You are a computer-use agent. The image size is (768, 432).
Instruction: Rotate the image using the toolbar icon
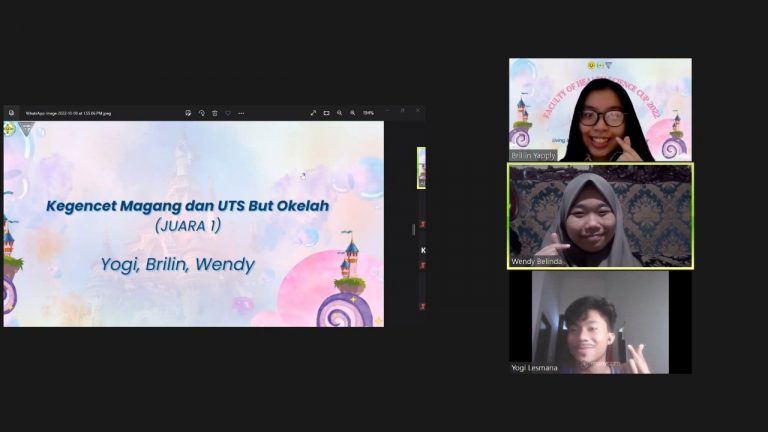pos(202,113)
